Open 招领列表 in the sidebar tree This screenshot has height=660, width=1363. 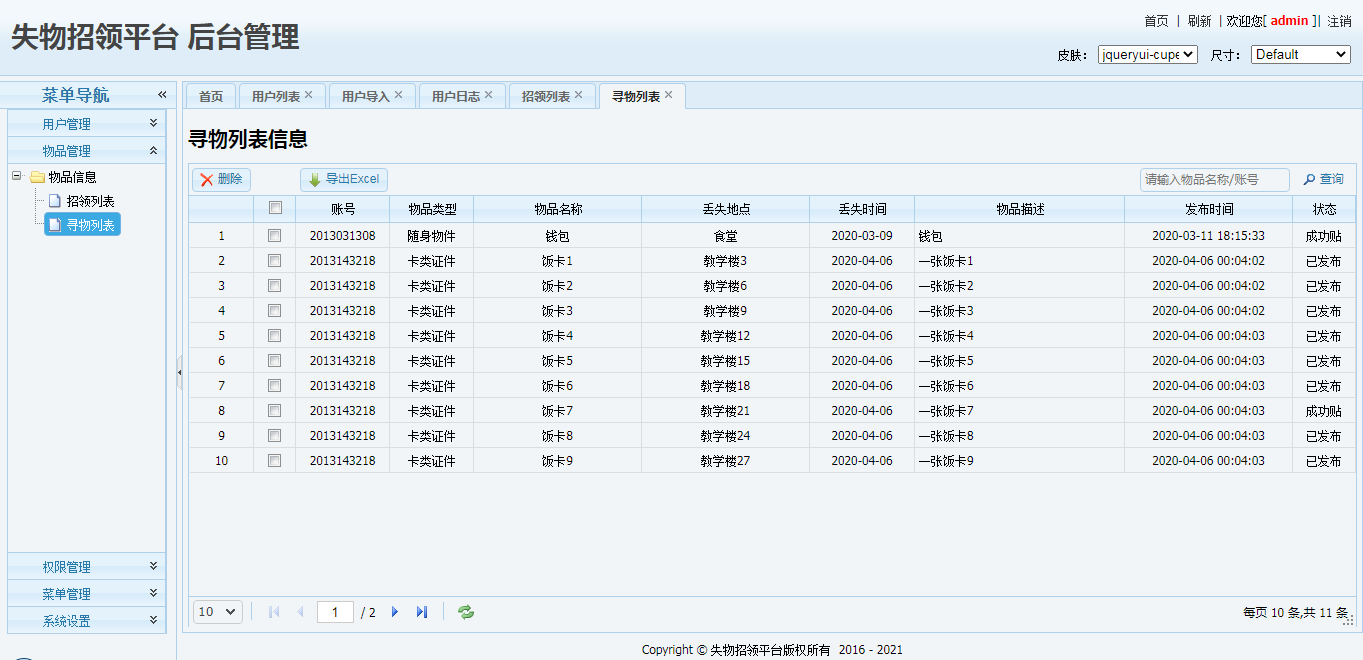(90, 201)
